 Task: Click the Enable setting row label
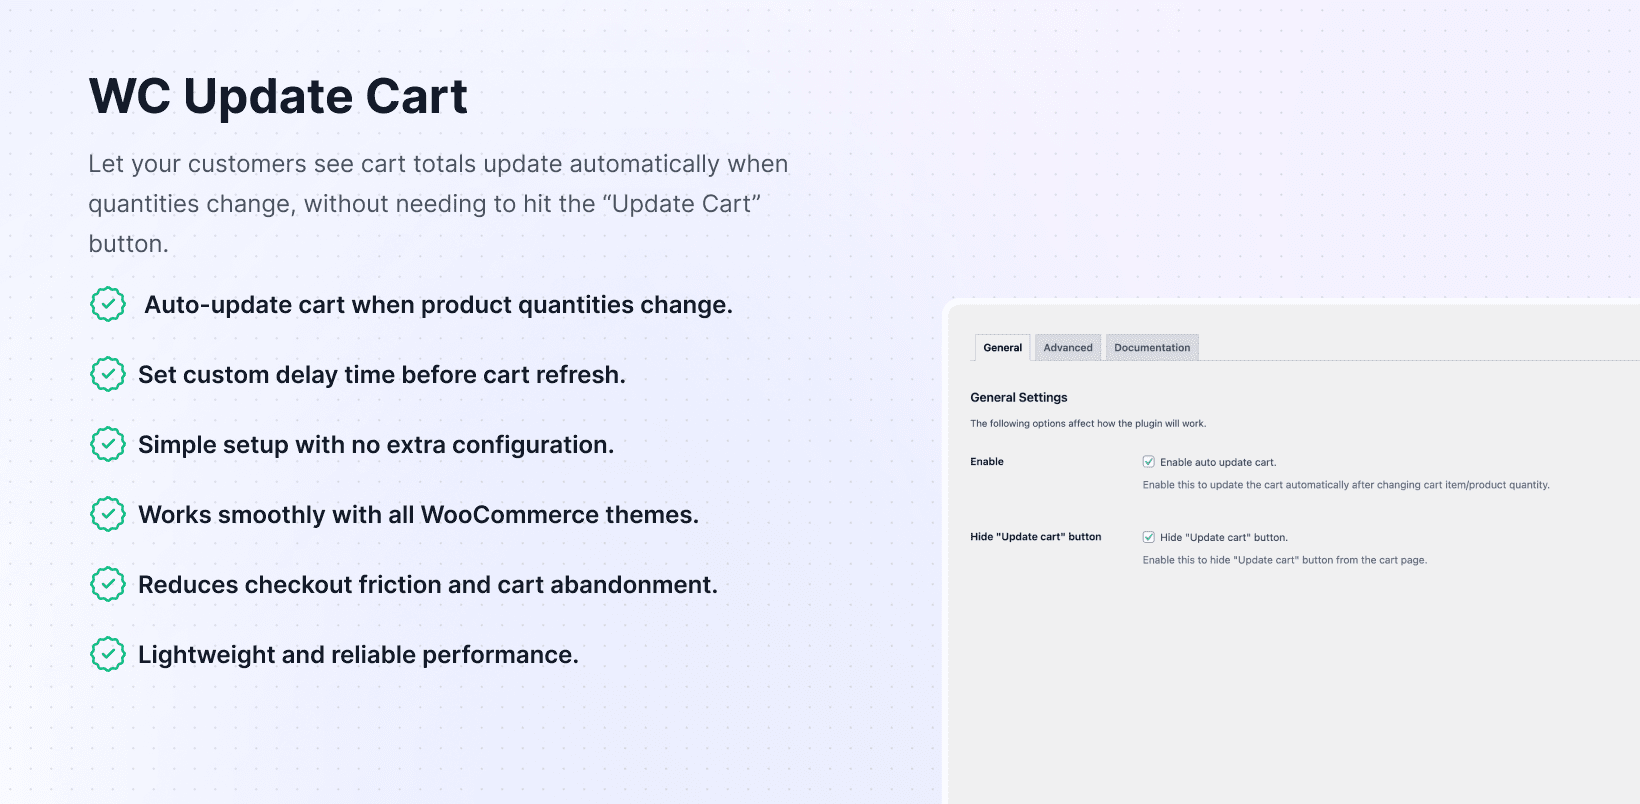tap(987, 462)
